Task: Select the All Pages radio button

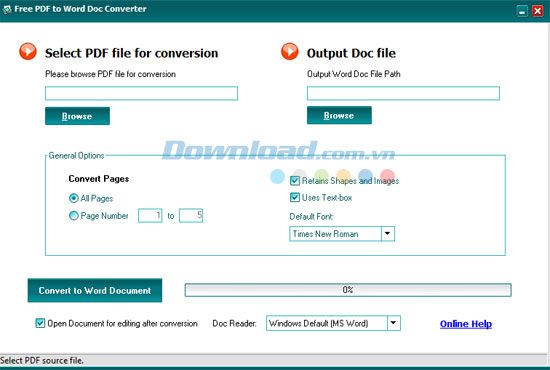Action: pos(74,198)
